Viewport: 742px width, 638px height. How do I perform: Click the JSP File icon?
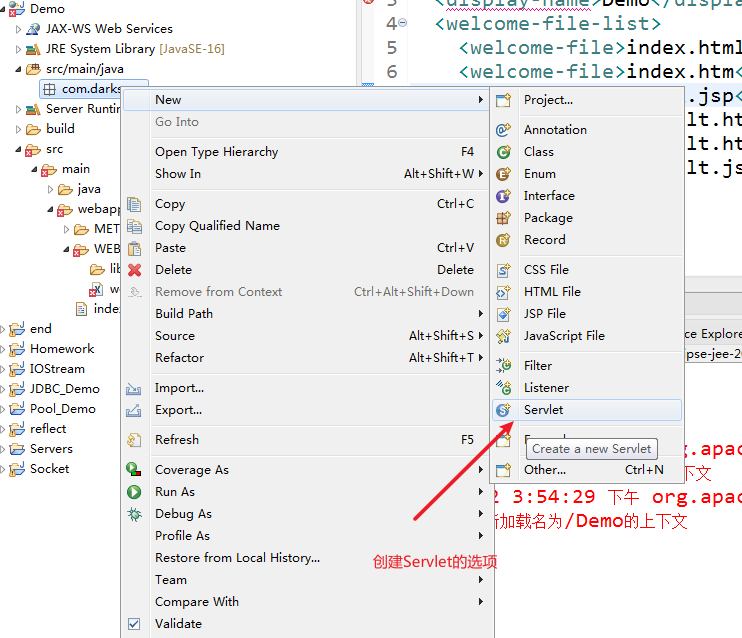coord(503,314)
